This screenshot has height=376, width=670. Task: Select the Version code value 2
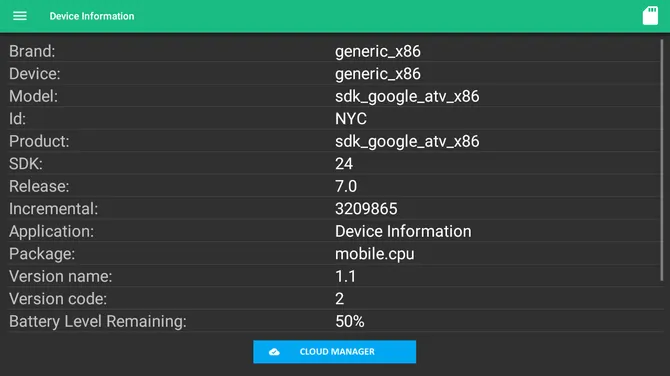click(339, 299)
